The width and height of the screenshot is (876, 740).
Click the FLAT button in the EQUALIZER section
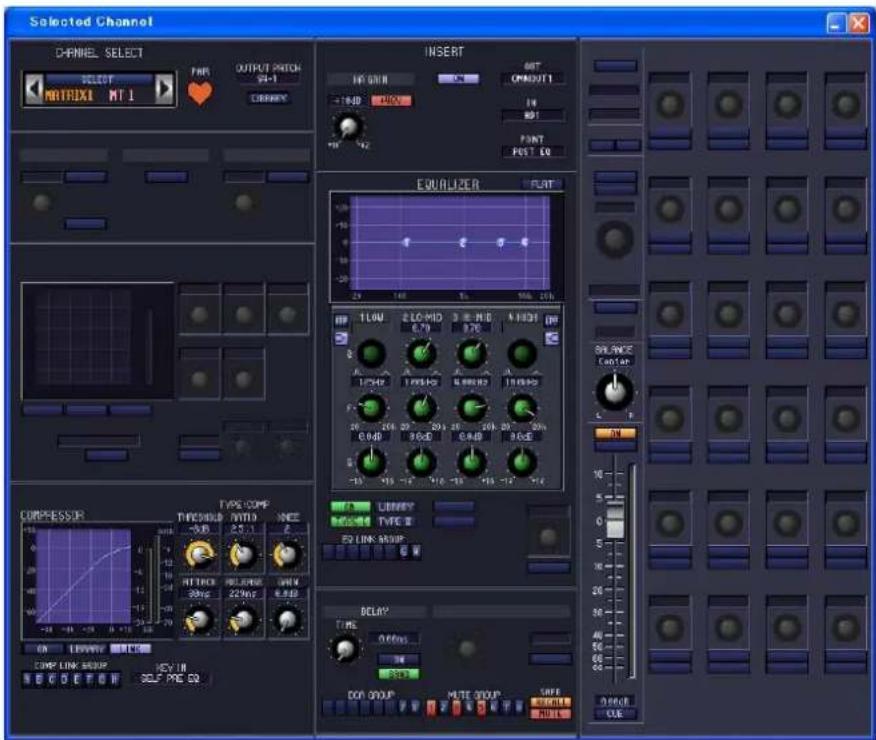(x=542, y=184)
